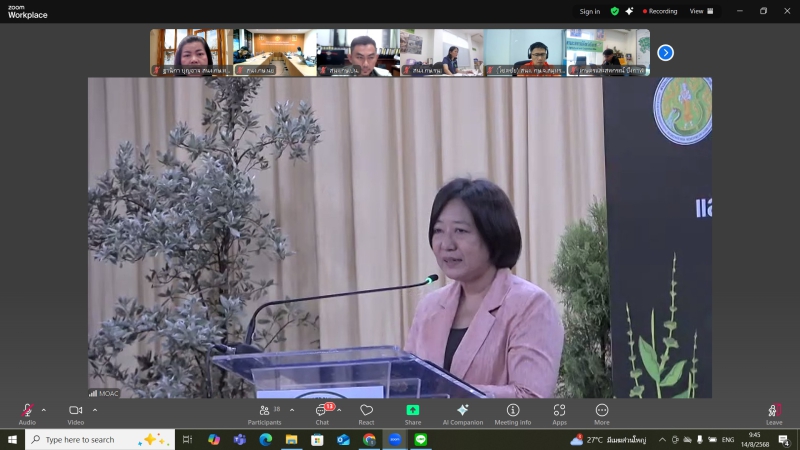Screen dimensions: 800x450
Task: Expand the audio options arrow next to Audio
Action: pos(44,410)
